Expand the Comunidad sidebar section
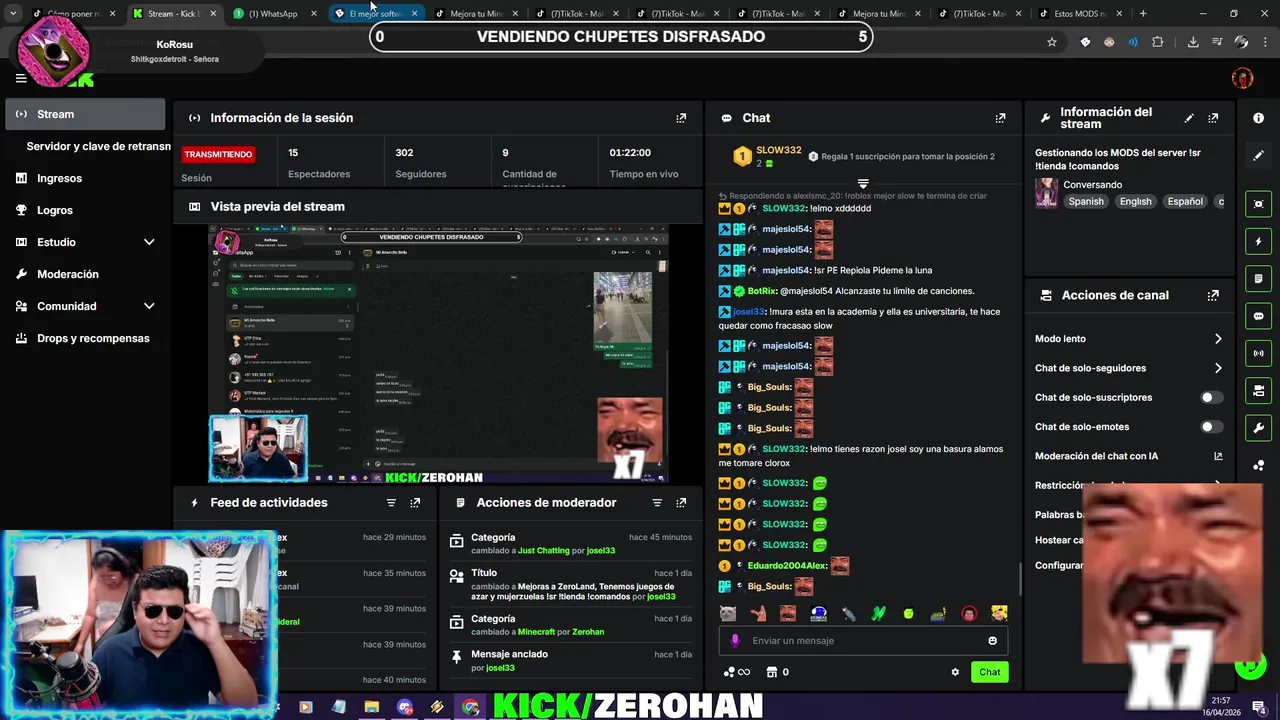 (149, 306)
